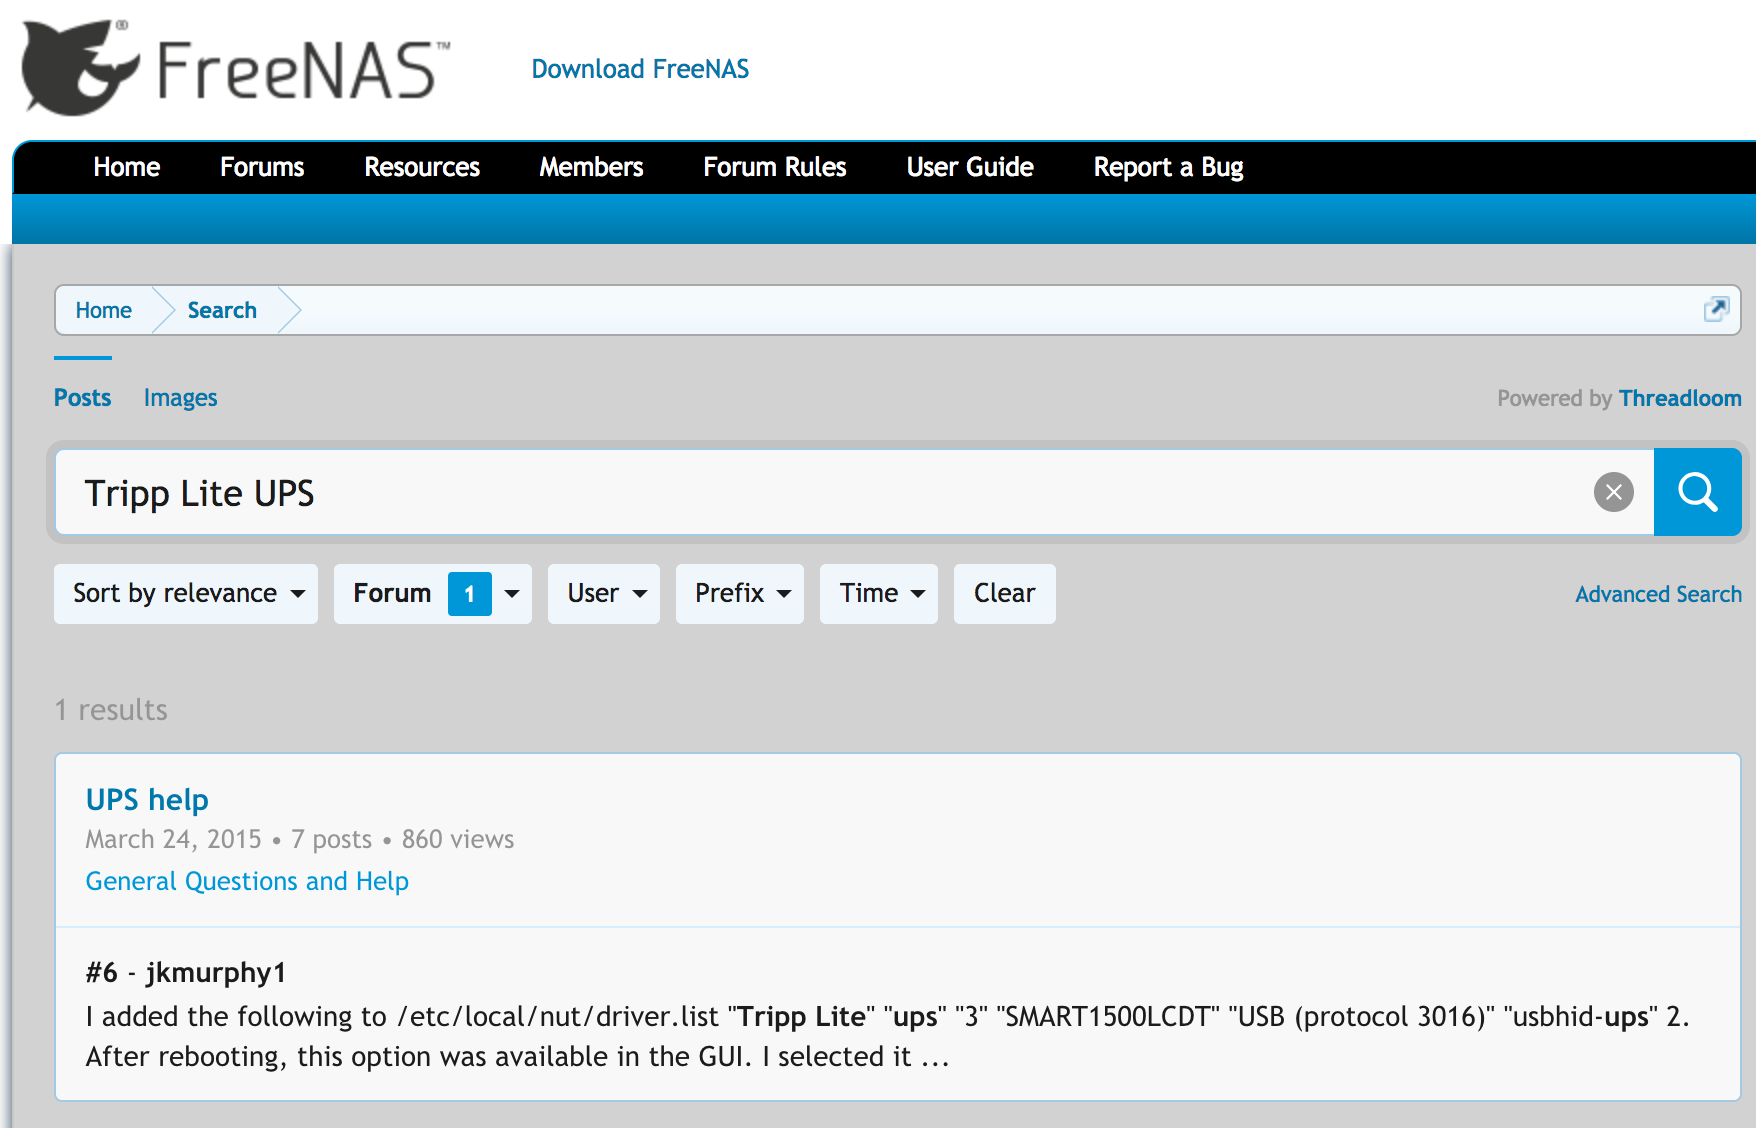Submit search with the magnifier button
The image size is (1756, 1128).
tap(1697, 492)
